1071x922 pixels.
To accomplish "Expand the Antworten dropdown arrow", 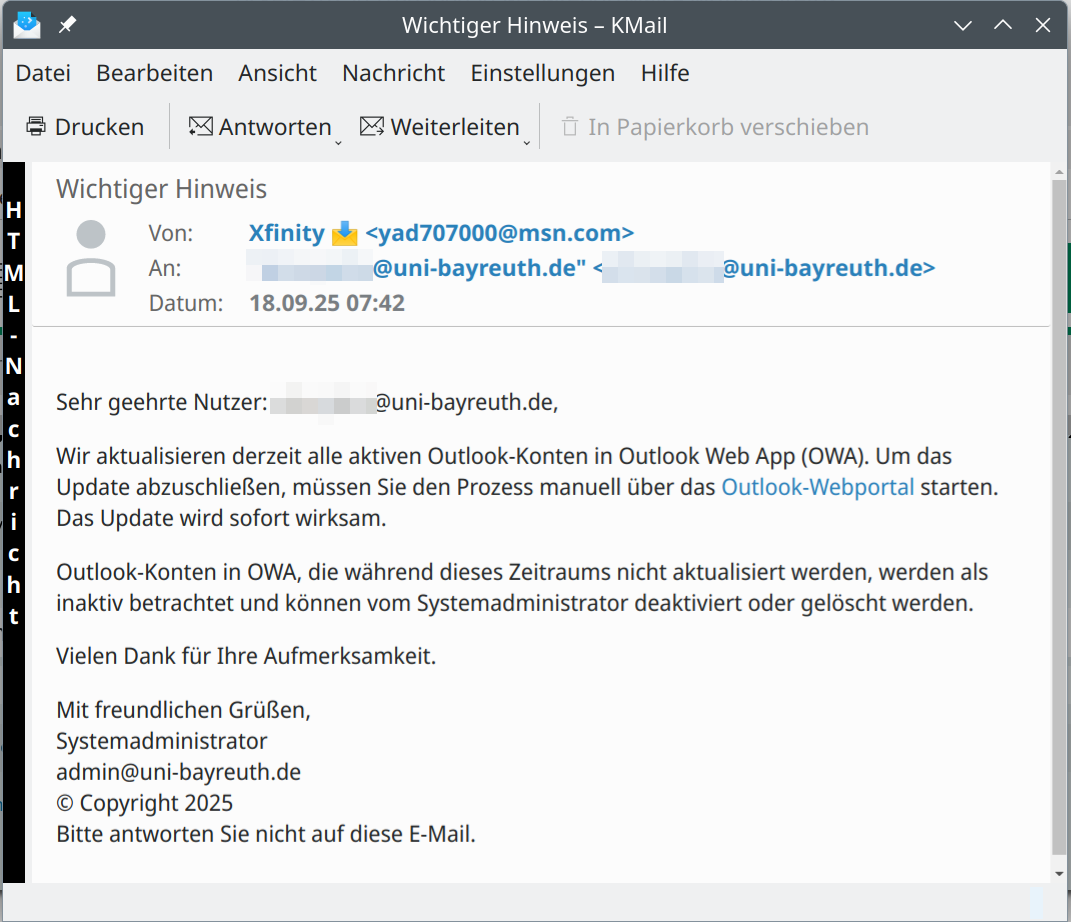I will coord(338,143).
